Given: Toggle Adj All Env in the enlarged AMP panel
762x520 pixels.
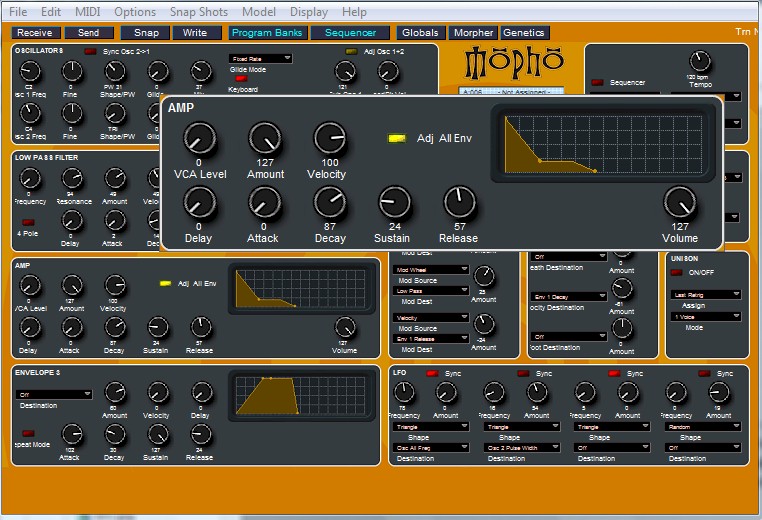Looking at the screenshot, I should coord(397,139).
